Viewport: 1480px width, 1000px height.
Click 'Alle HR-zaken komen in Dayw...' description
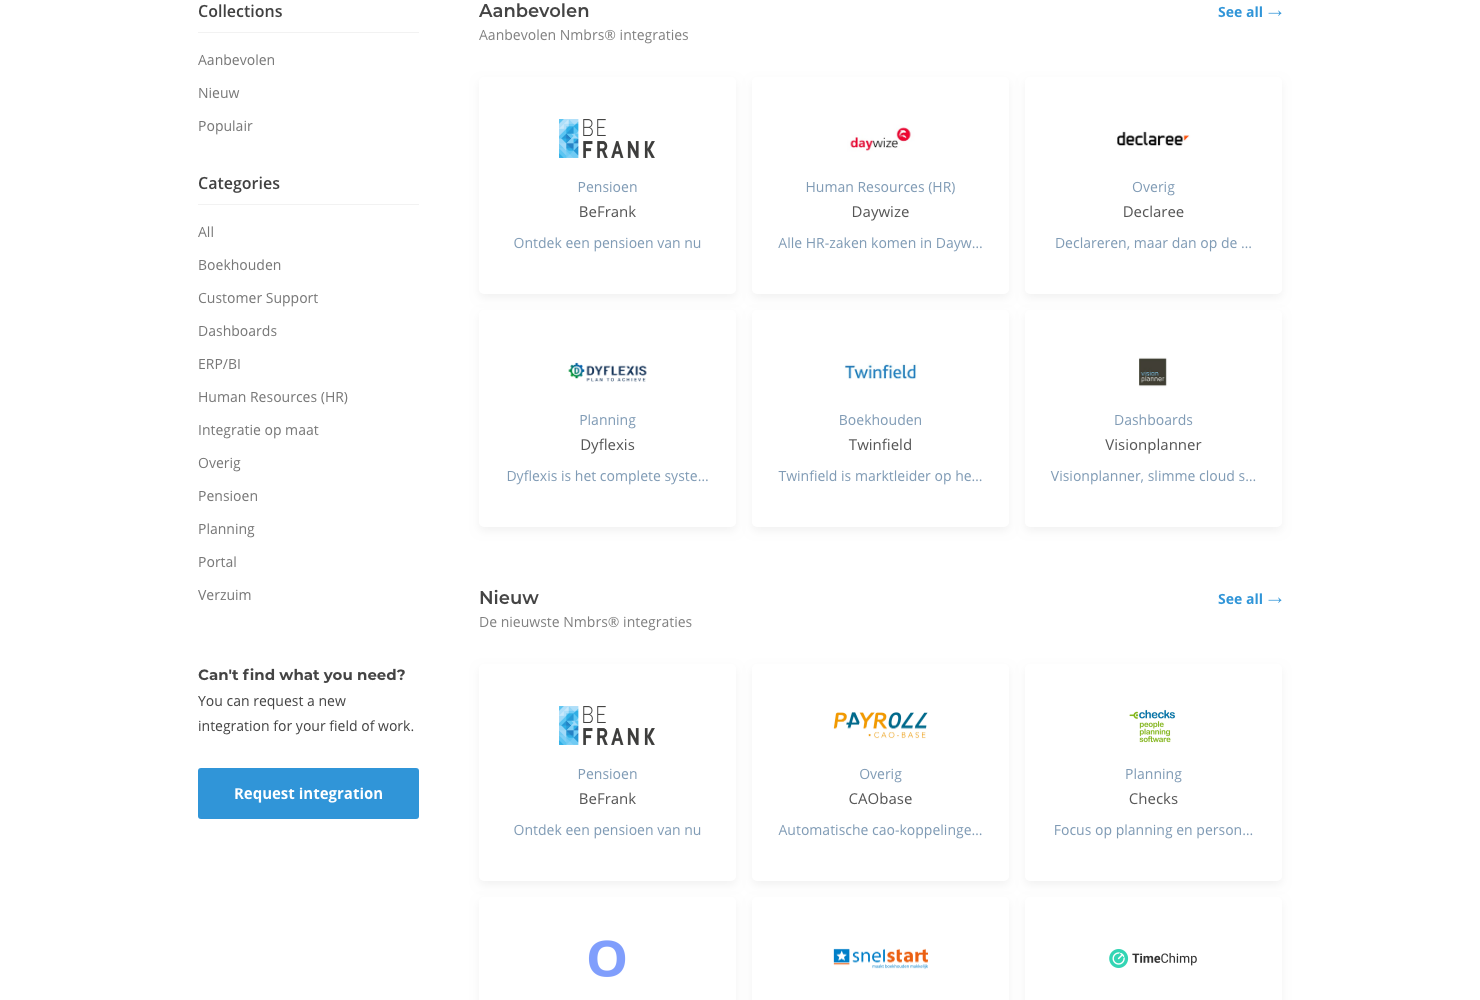click(880, 243)
